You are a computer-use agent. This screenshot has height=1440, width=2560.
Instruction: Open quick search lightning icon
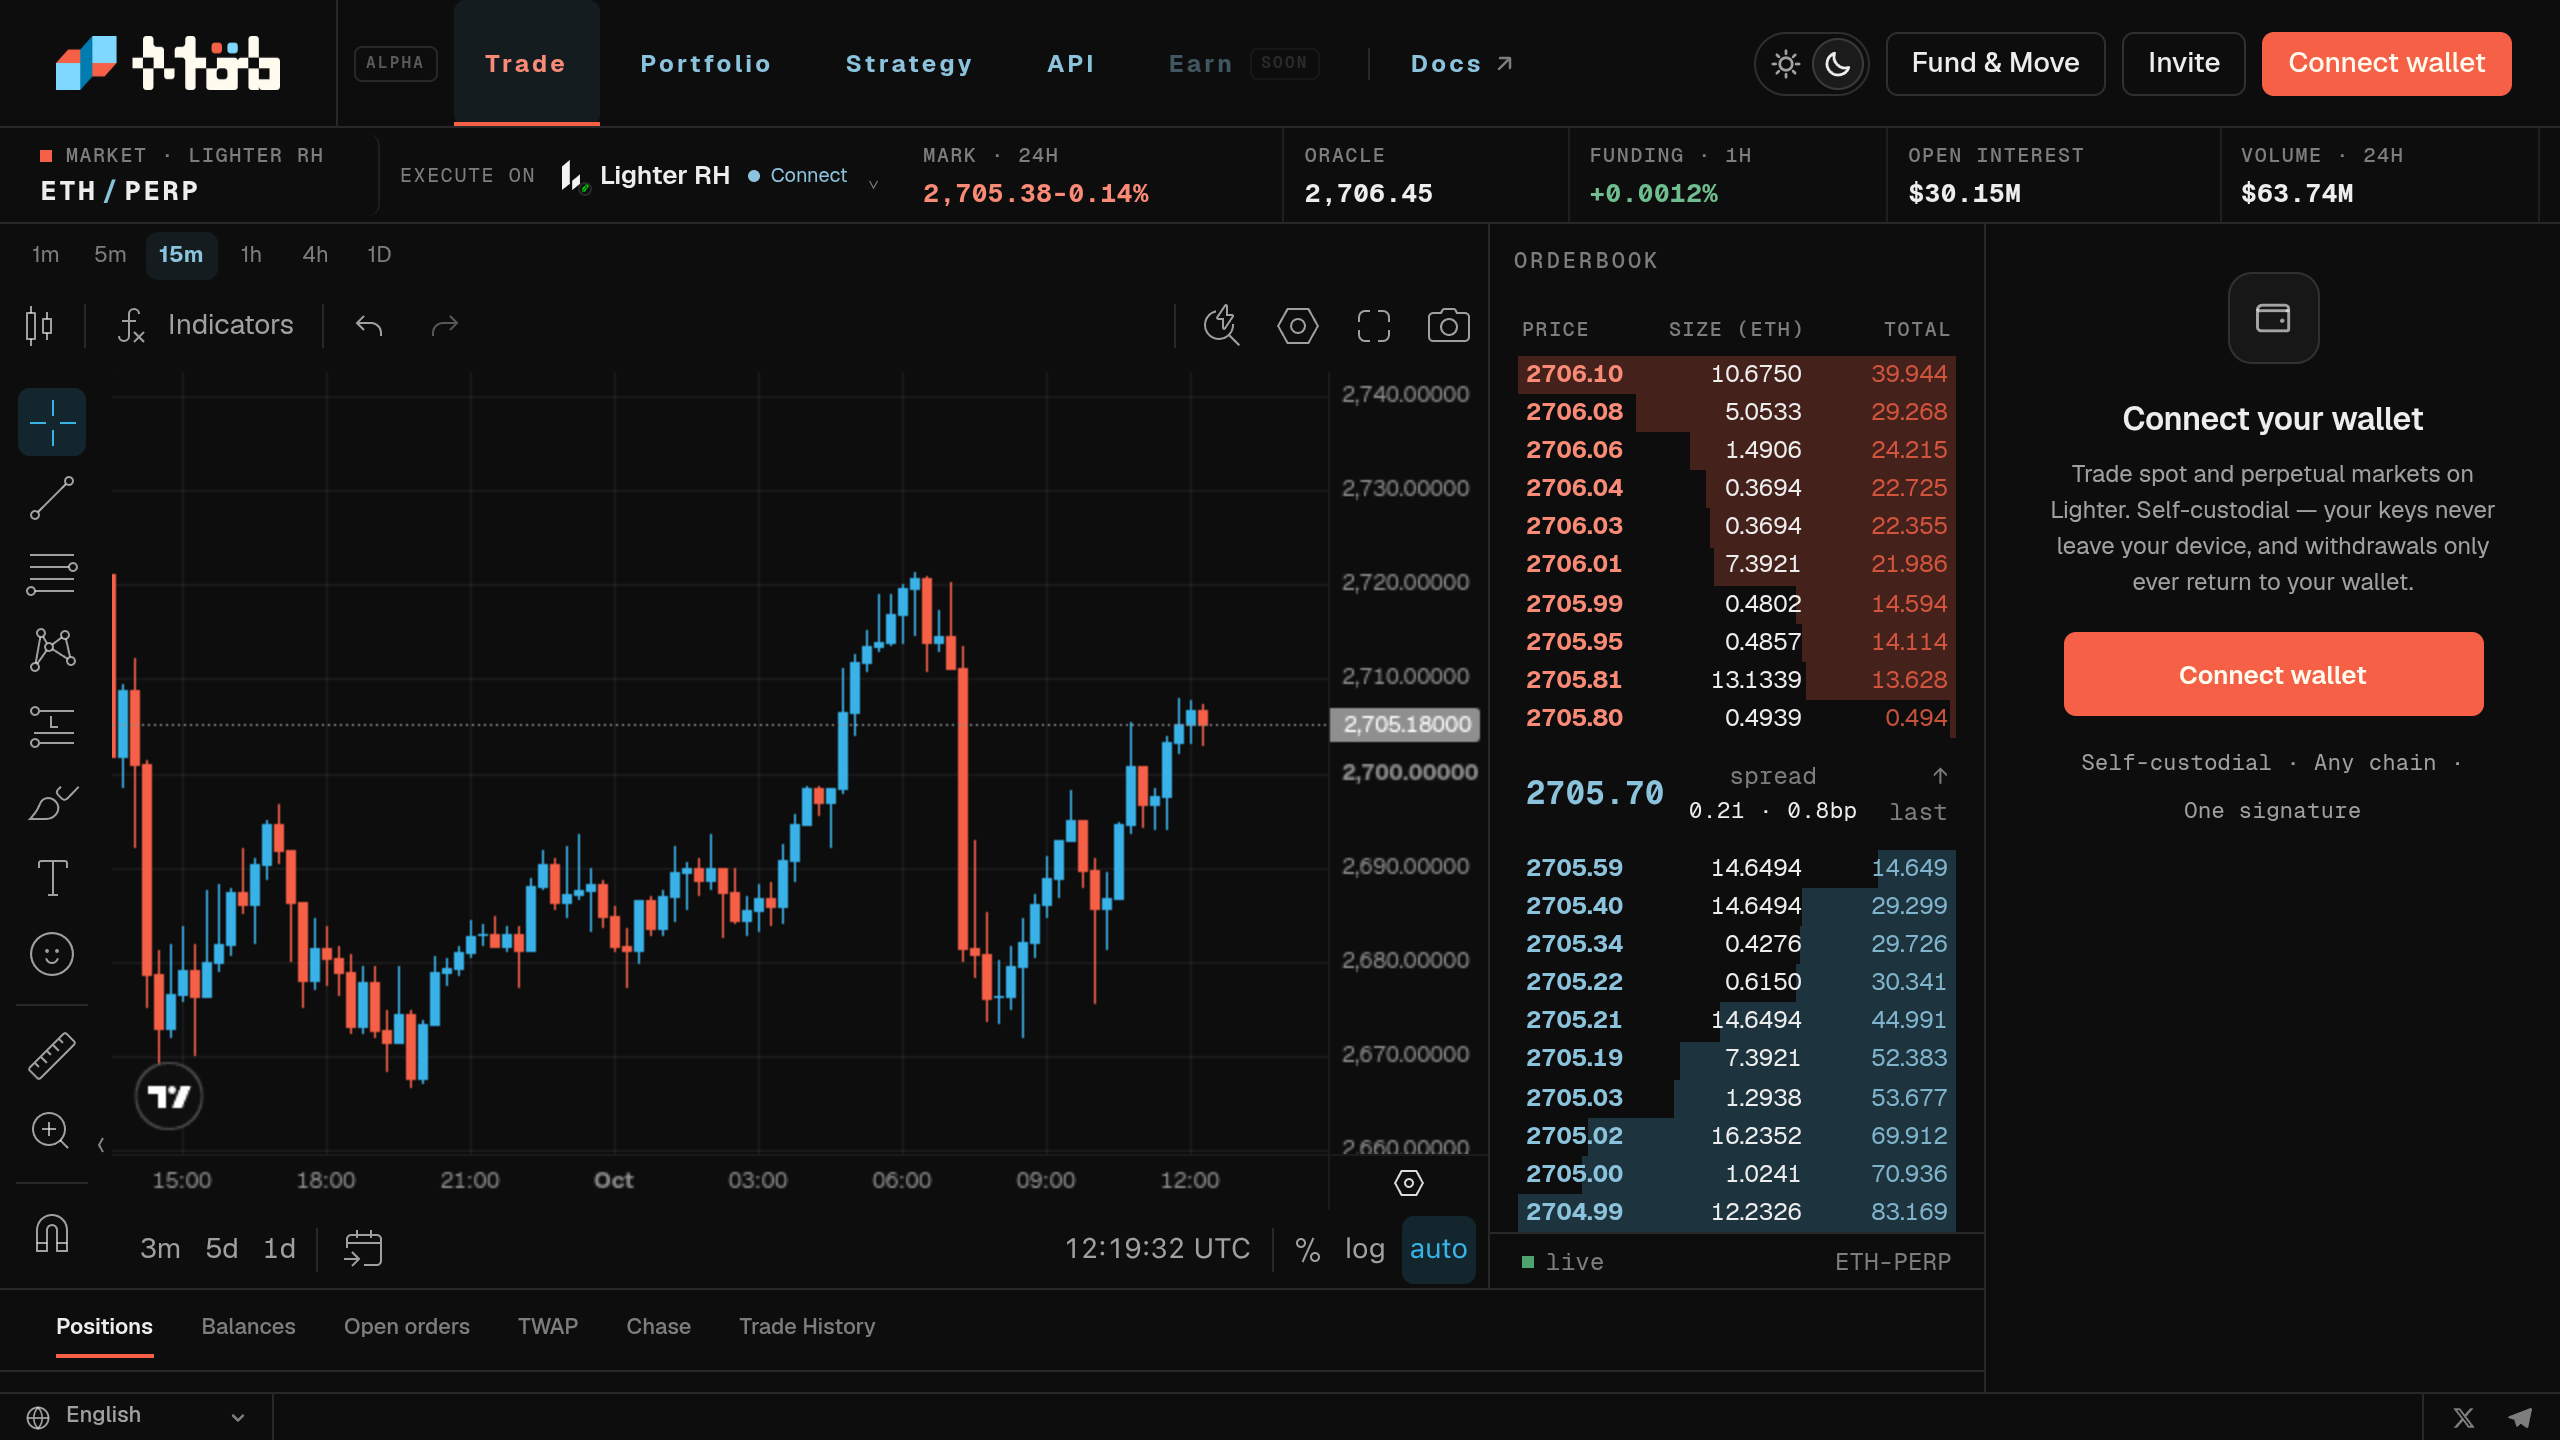(1221, 326)
